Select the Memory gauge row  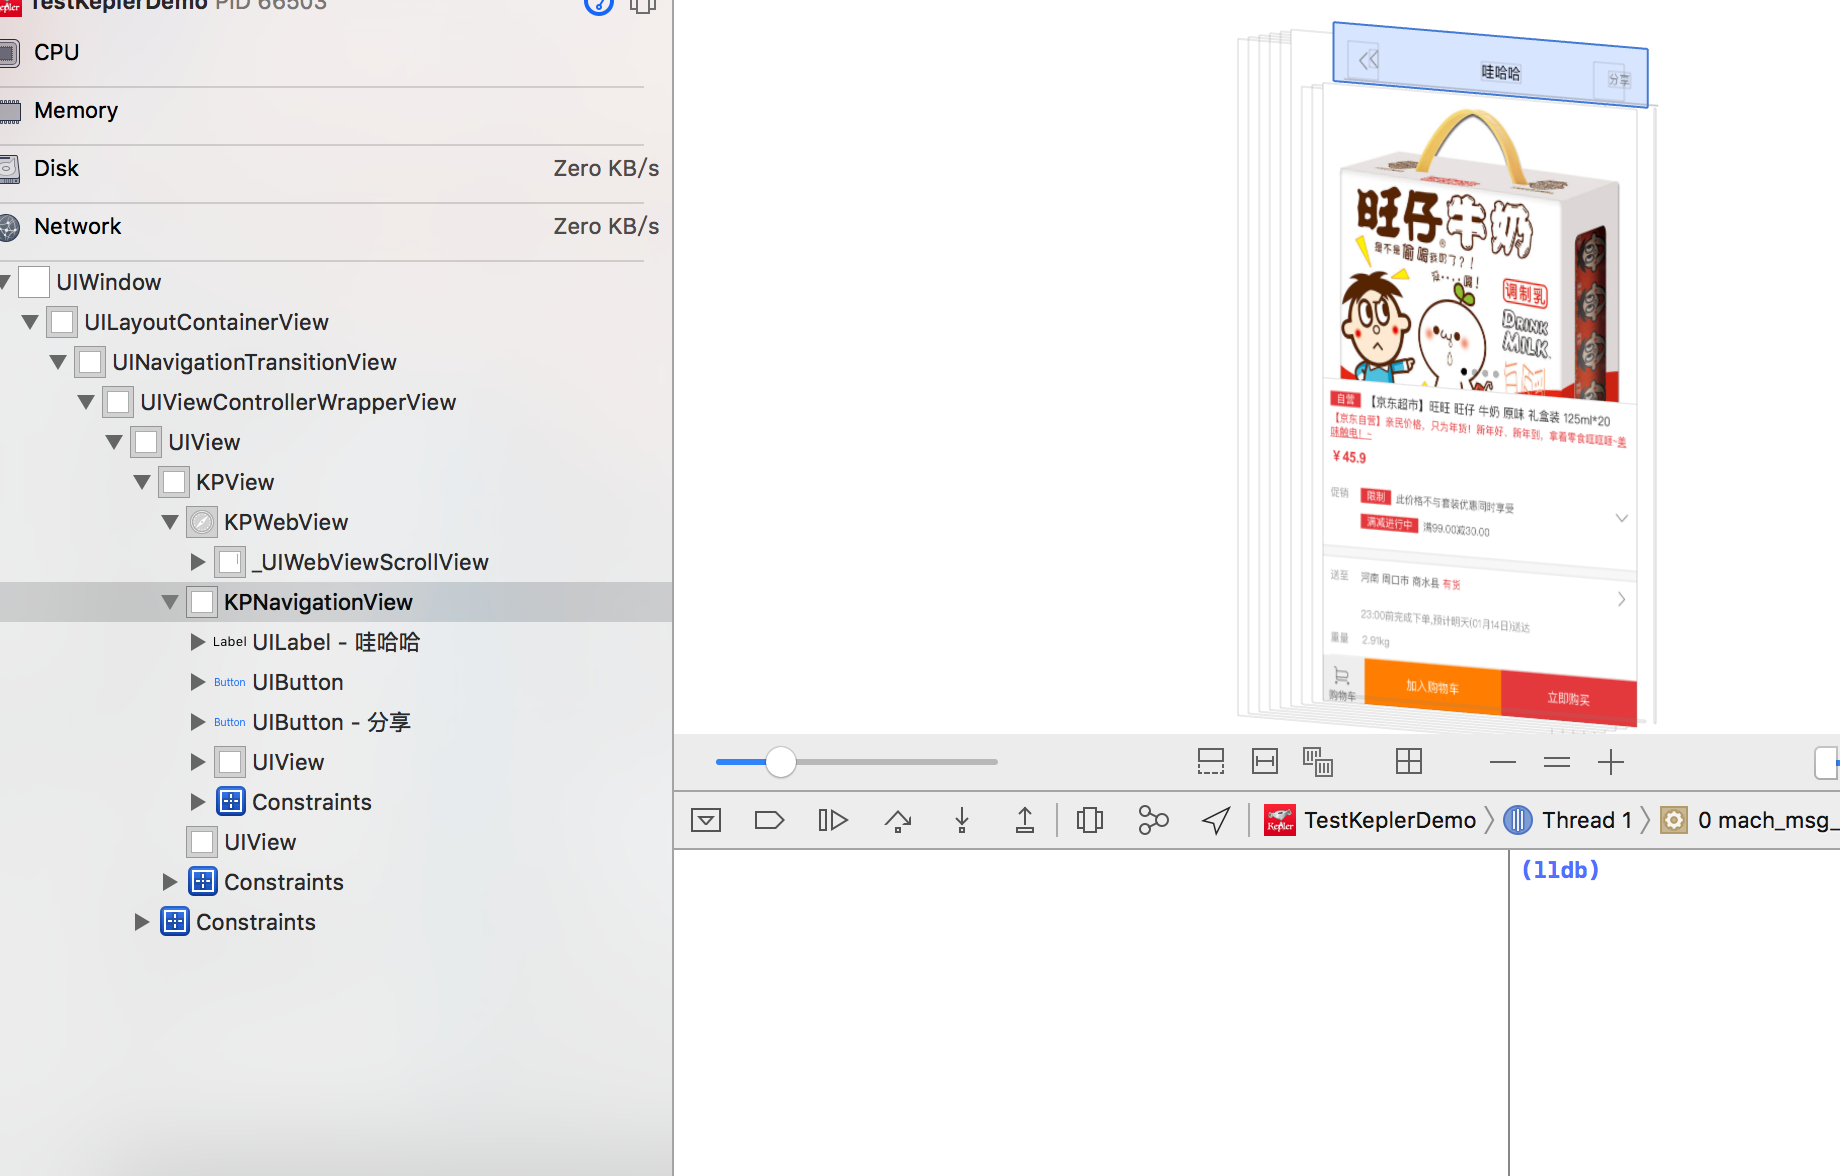[330, 110]
